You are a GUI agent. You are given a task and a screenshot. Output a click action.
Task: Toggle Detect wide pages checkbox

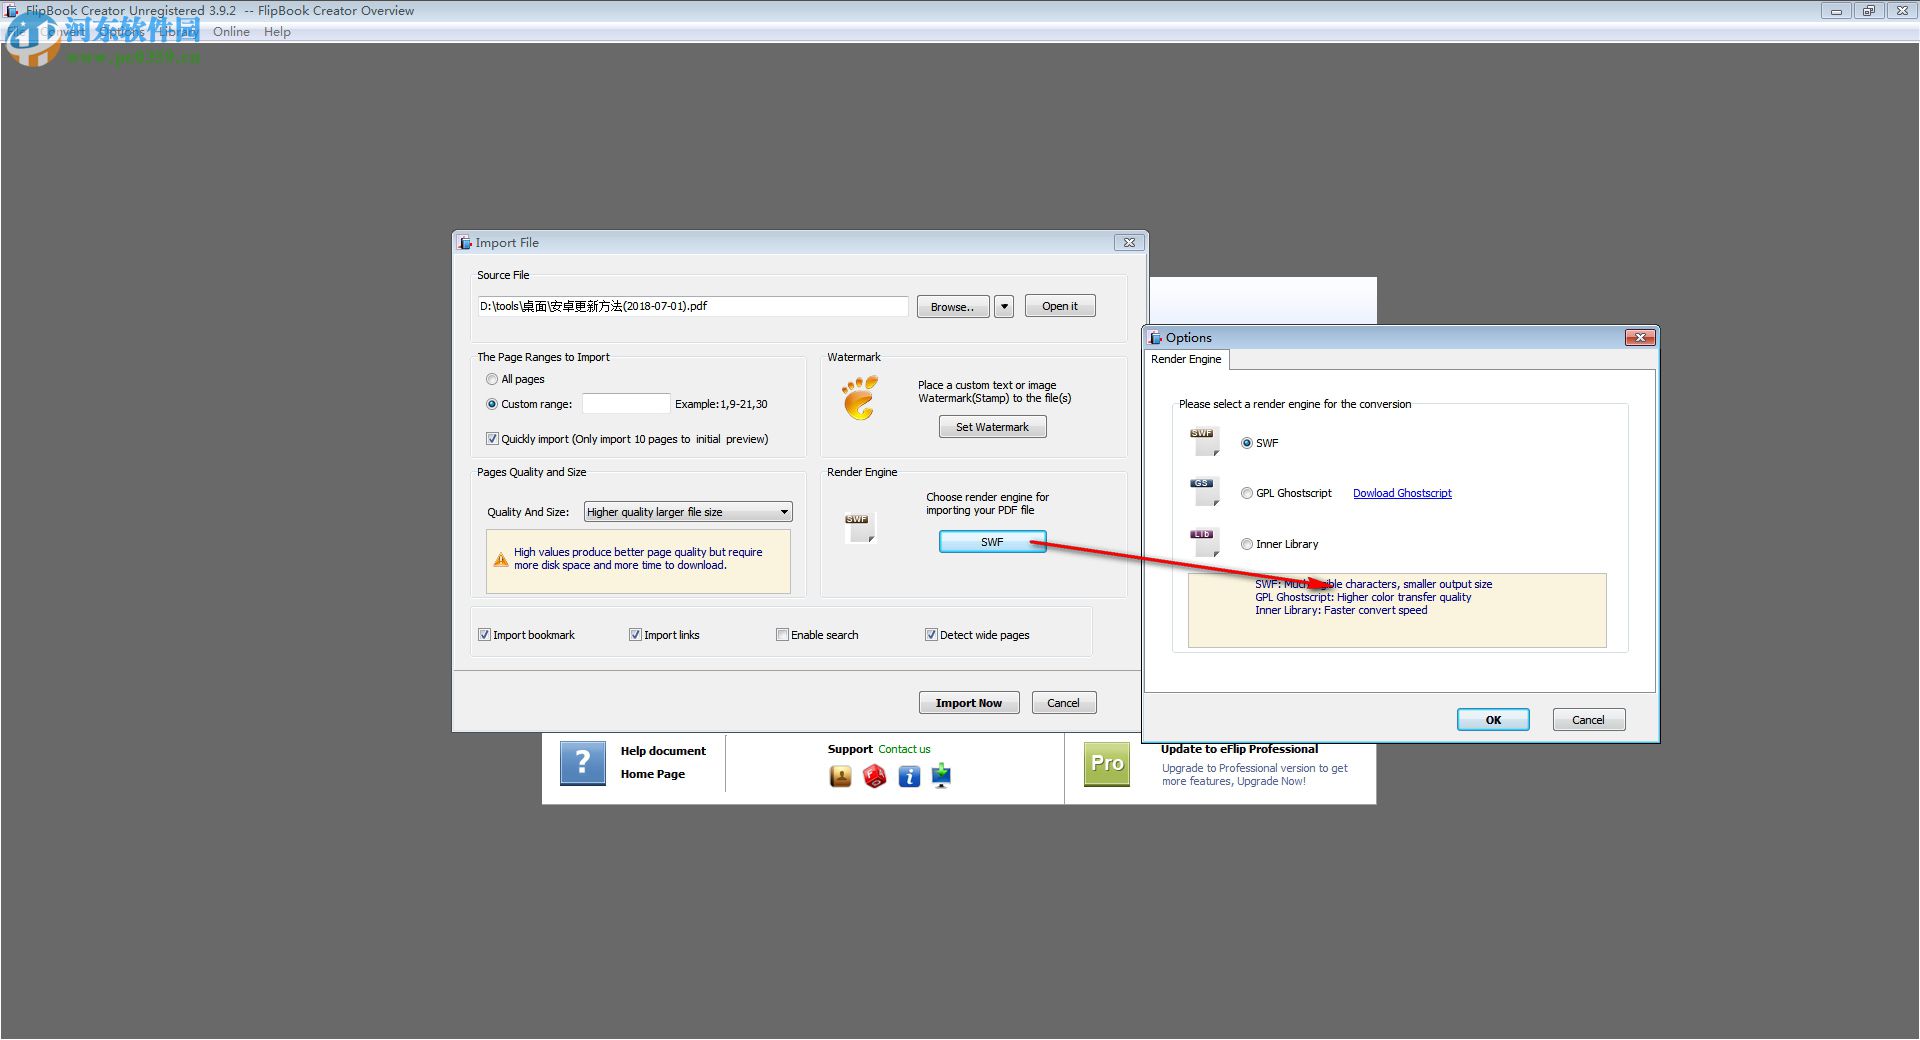931,635
